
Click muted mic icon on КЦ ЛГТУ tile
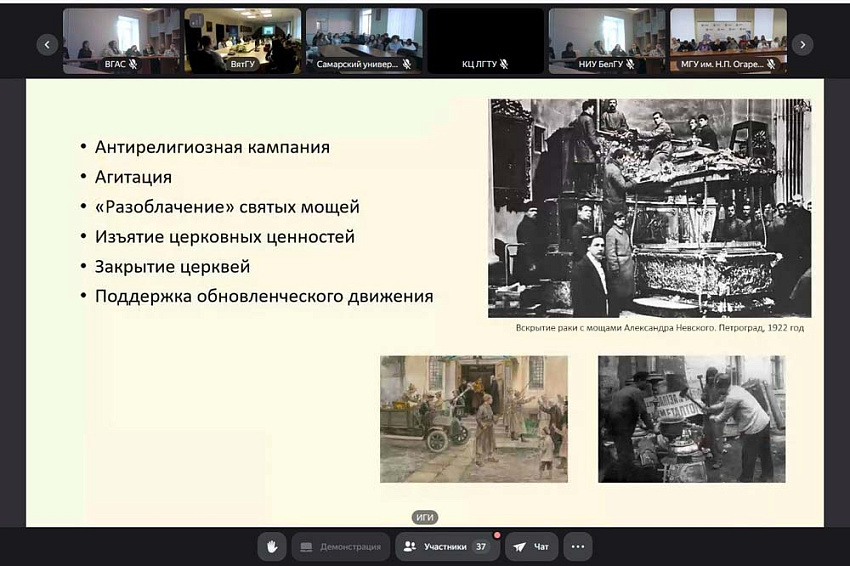click(504, 65)
